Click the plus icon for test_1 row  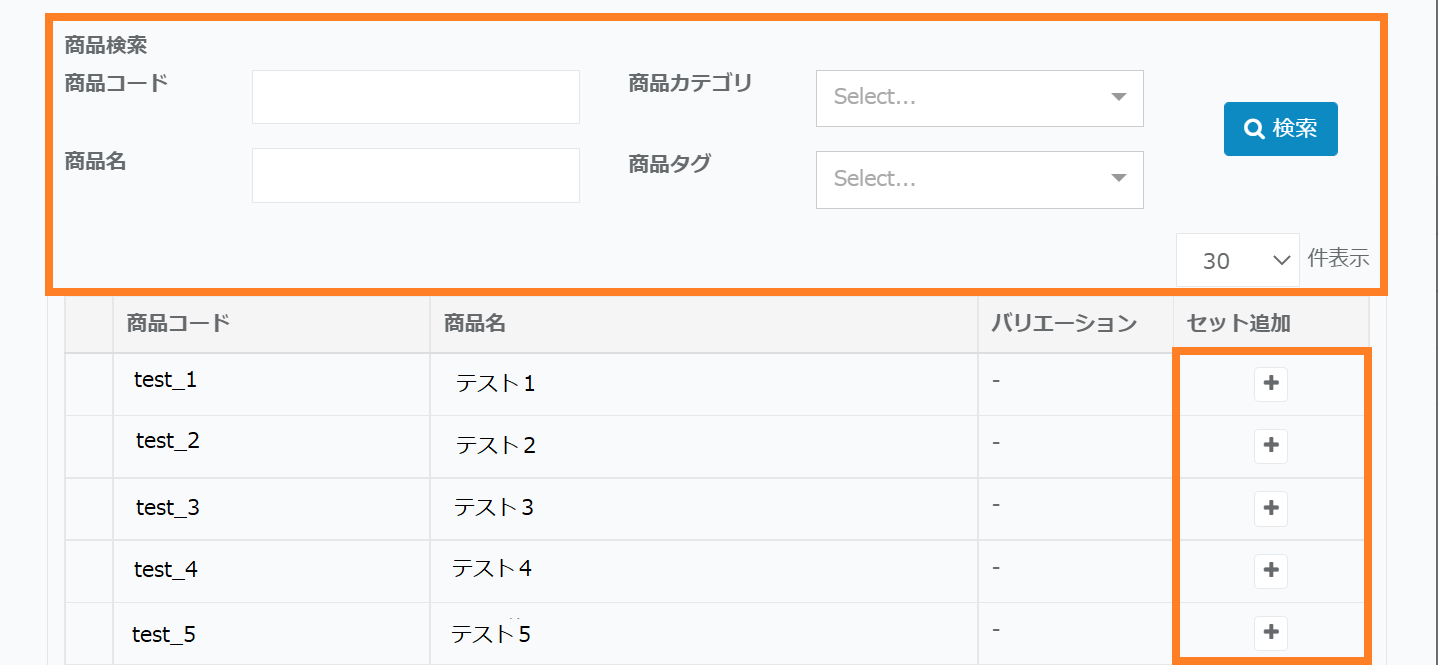1271,384
